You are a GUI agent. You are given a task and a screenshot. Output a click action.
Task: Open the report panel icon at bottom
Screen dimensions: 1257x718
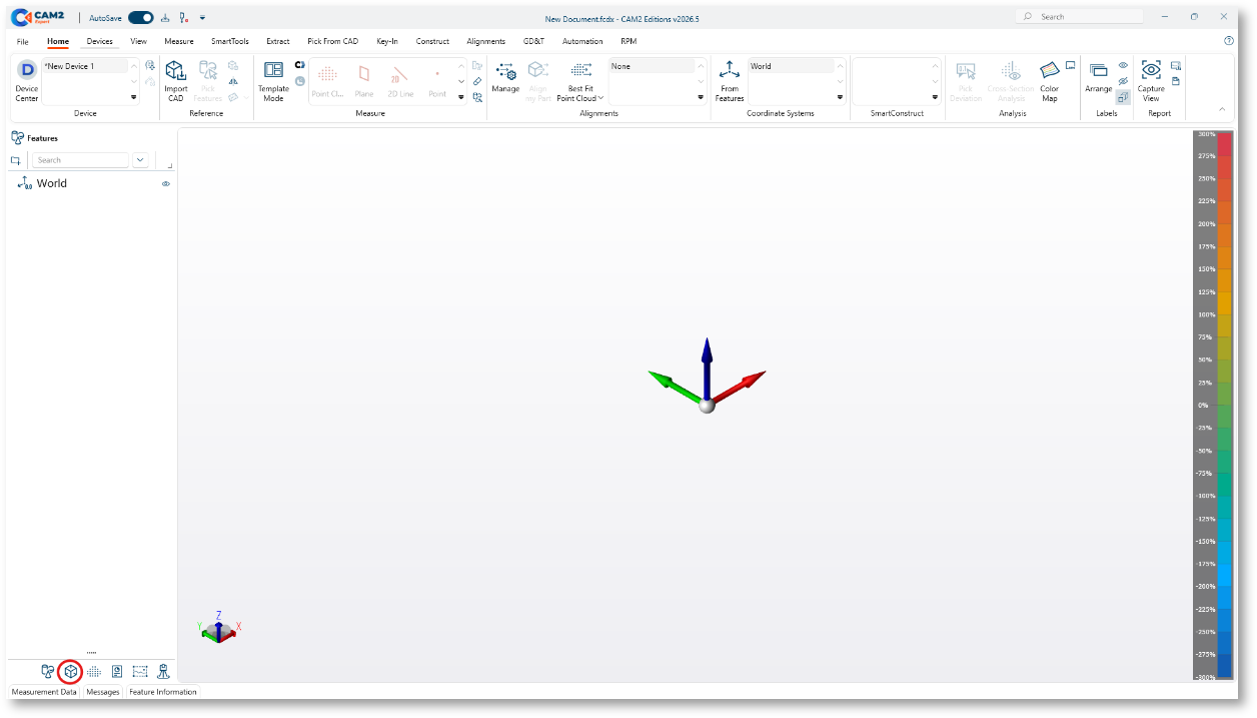tap(117, 672)
